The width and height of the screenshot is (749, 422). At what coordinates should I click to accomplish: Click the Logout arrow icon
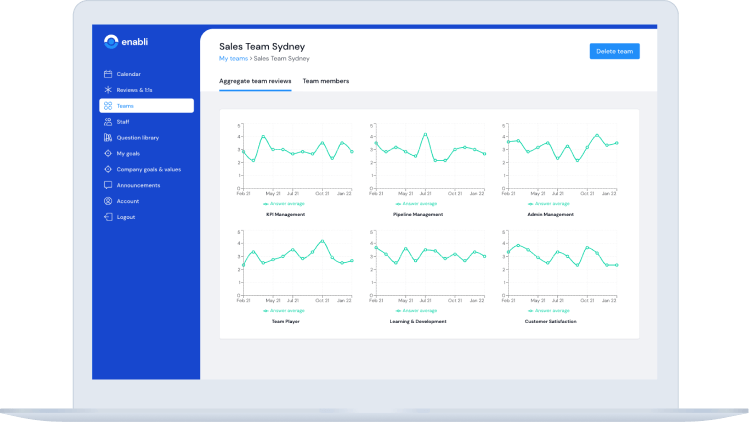tap(107, 217)
